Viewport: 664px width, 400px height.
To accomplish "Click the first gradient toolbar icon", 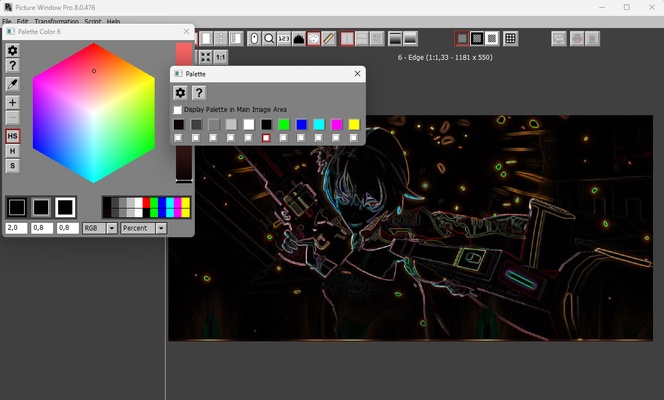I will [395, 39].
